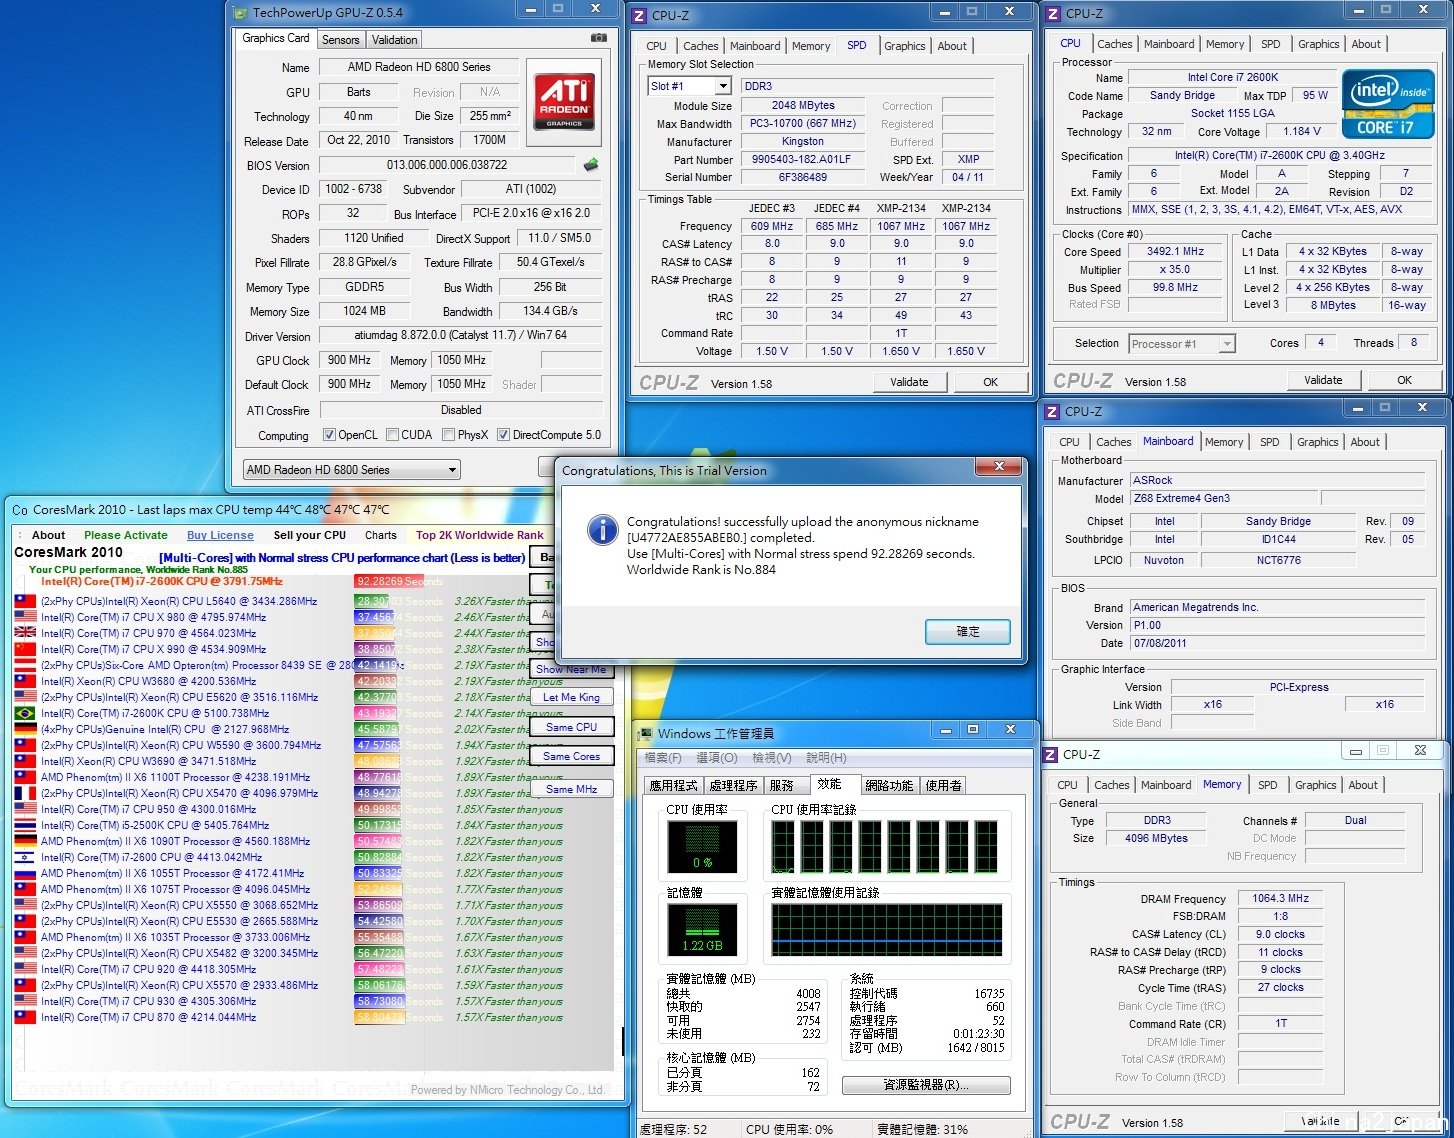This screenshot has height=1138, width=1454.
Task: Click the Please Activate menu item
Action: tap(126, 535)
